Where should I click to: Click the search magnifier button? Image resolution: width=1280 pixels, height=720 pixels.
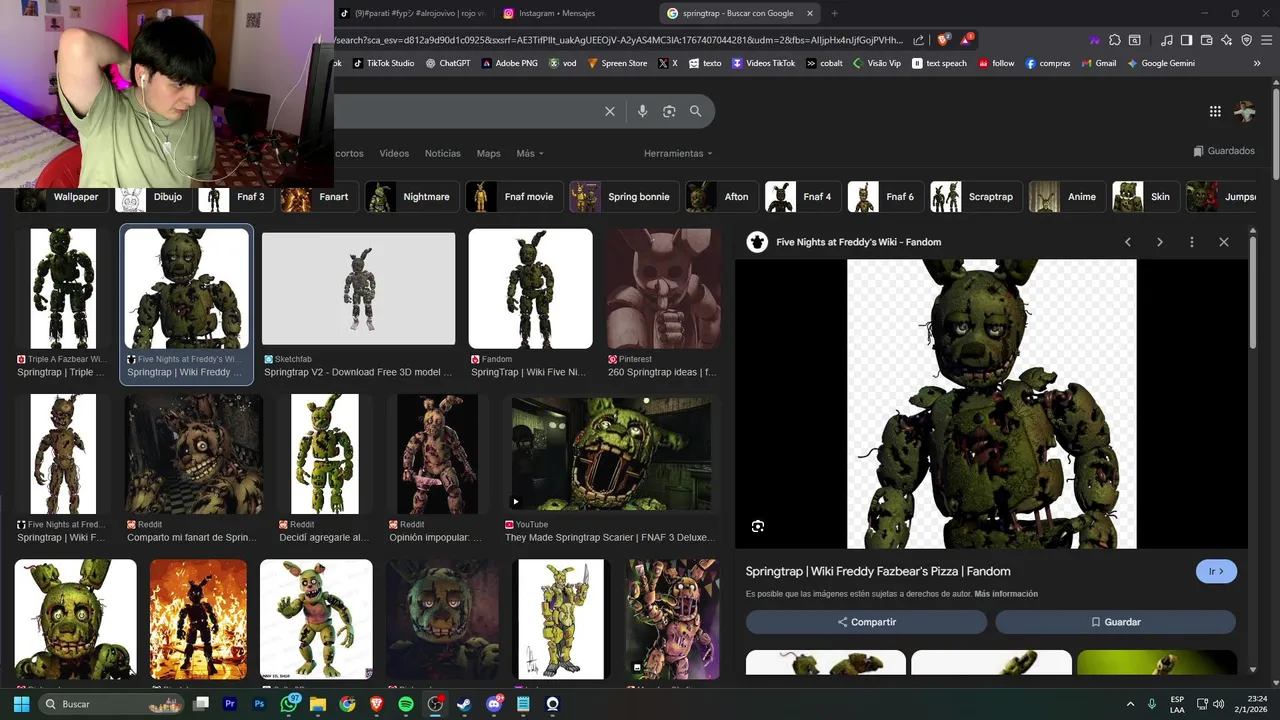[x=696, y=111]
